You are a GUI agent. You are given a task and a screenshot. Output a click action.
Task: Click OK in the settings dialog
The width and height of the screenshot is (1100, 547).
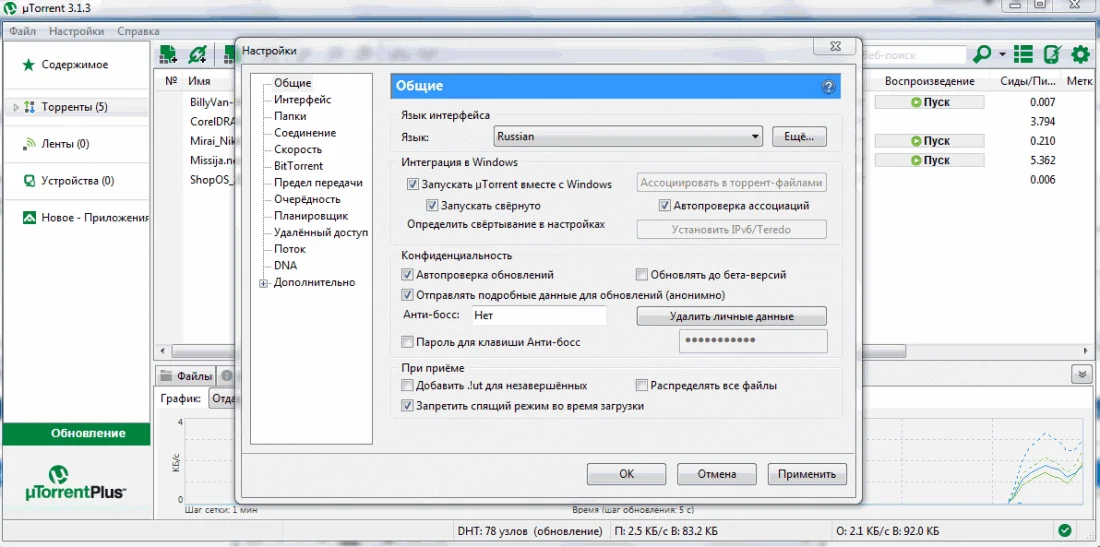pyautogui.click(x=626, y=474)
